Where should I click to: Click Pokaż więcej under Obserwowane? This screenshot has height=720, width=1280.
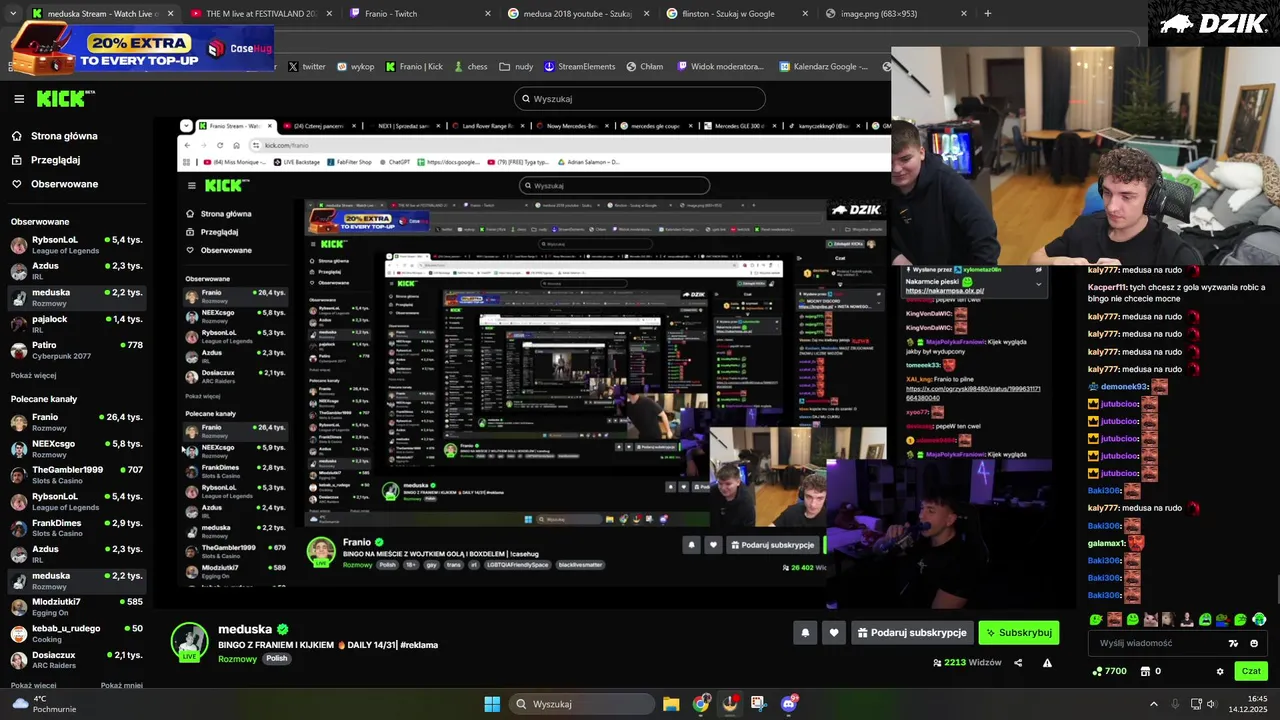[x=33, y=375]
